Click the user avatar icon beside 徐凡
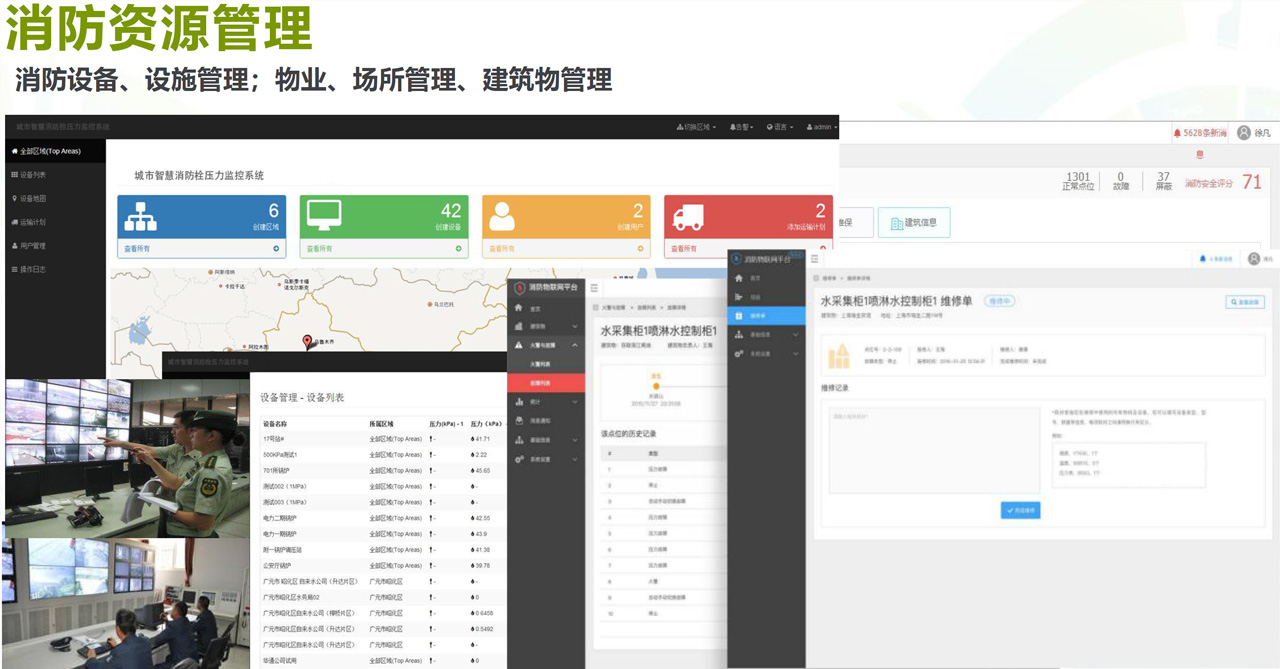 click(1244, 133)
